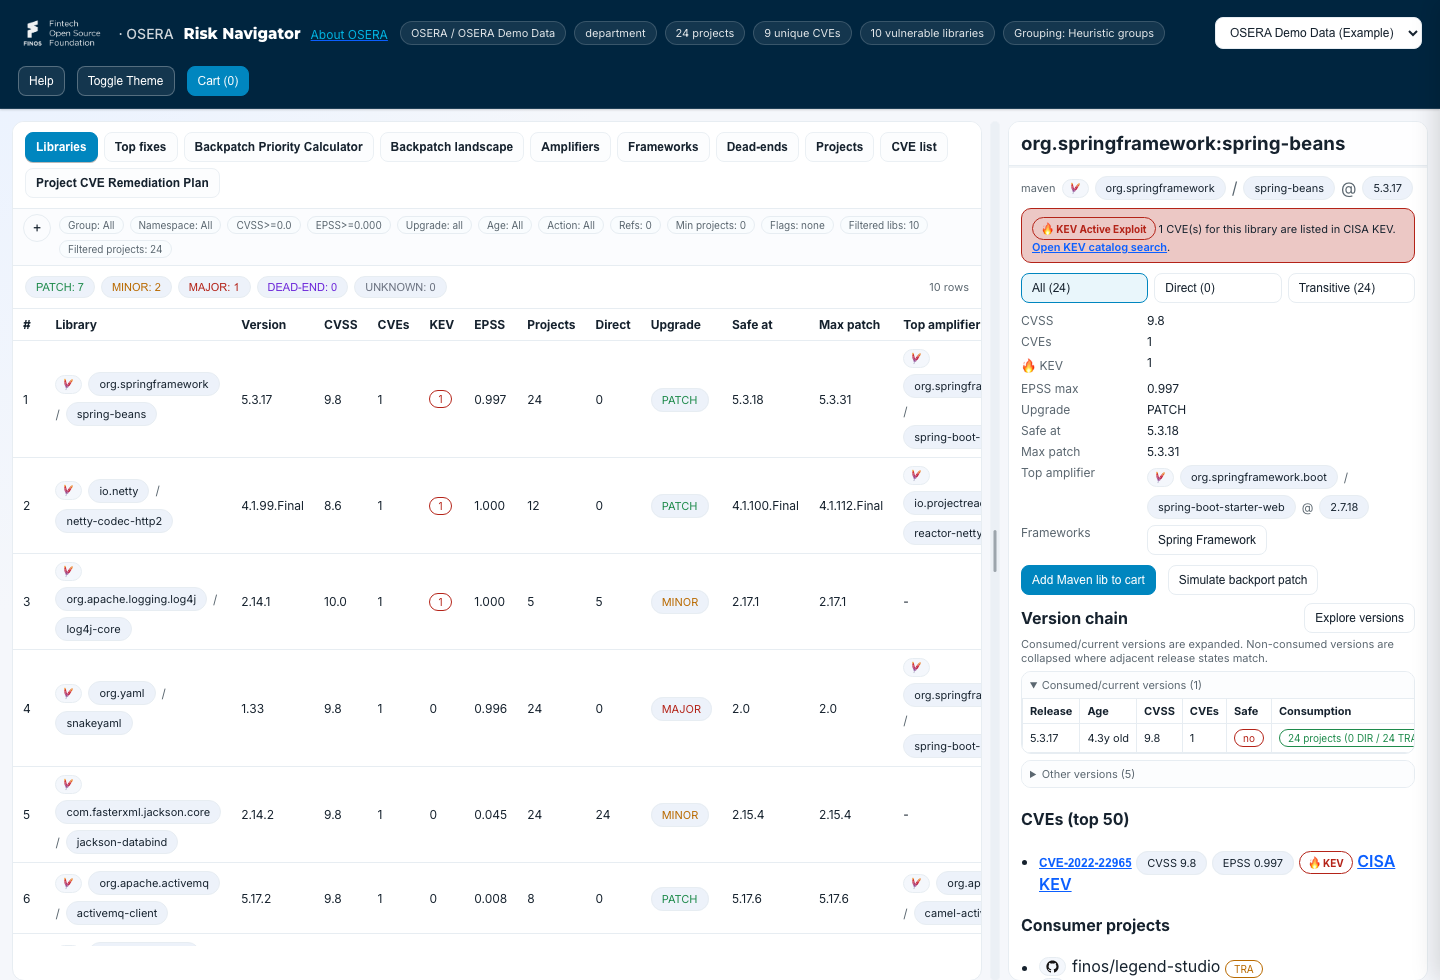The height and width of the screenshot is (980, 1440).
Task: Open the Dead-ends tab
Action: point(757,147)
